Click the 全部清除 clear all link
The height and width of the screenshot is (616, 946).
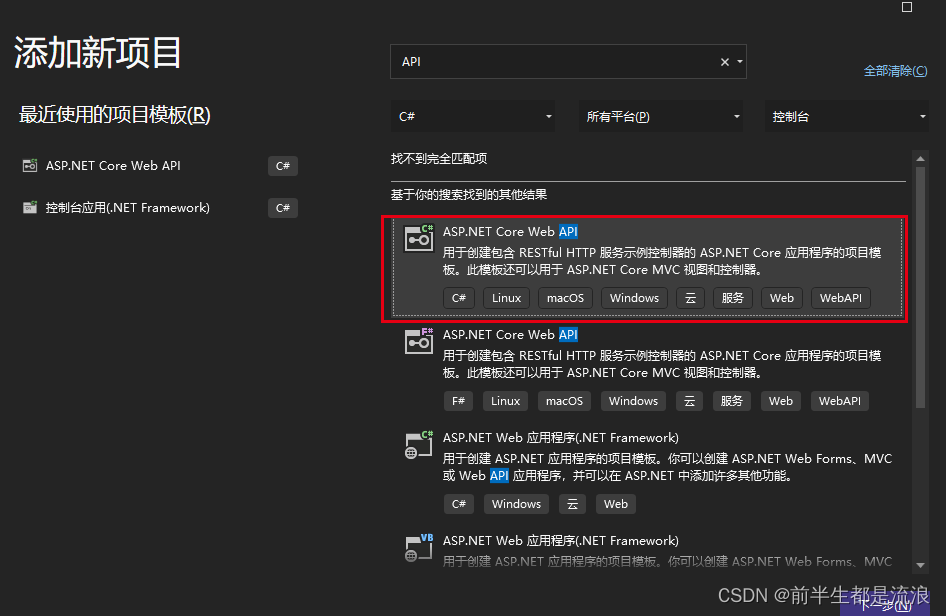[x=895, y=71]
